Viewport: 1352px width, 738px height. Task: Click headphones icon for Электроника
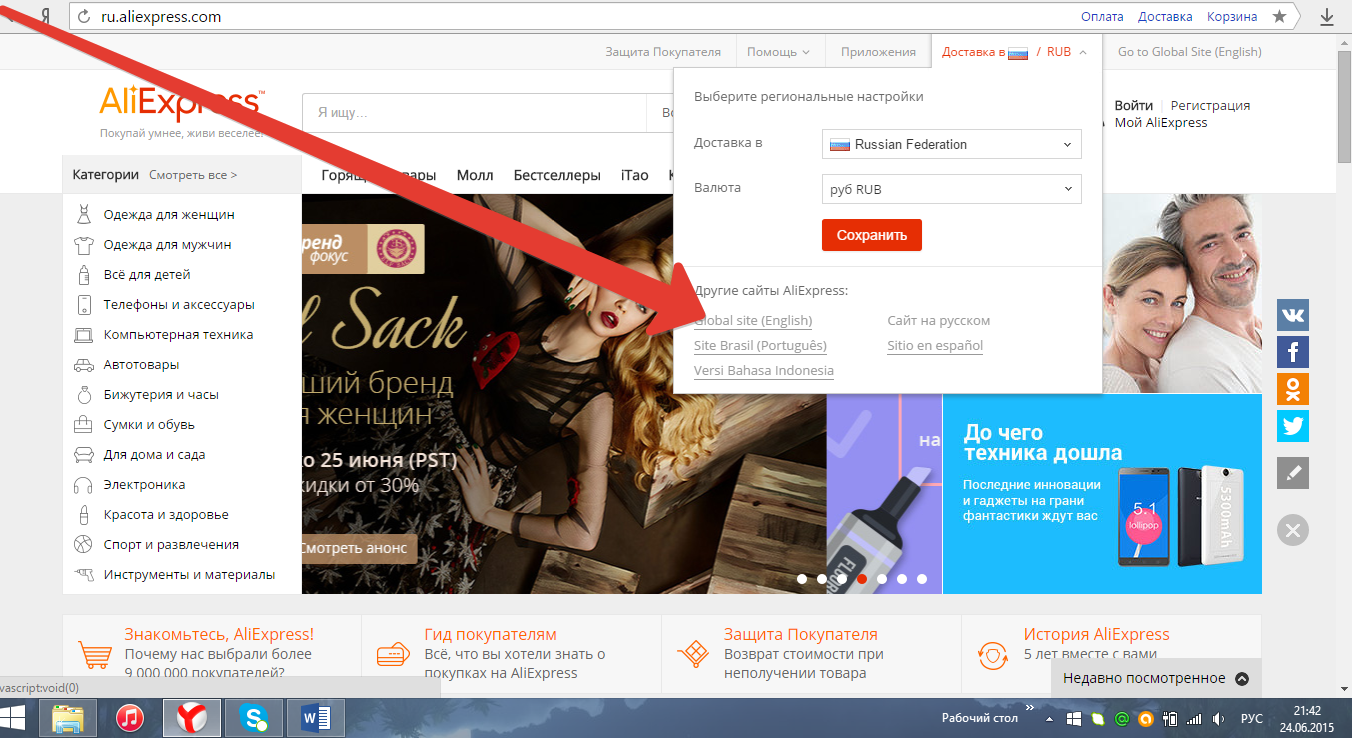[x=84, y=484]
